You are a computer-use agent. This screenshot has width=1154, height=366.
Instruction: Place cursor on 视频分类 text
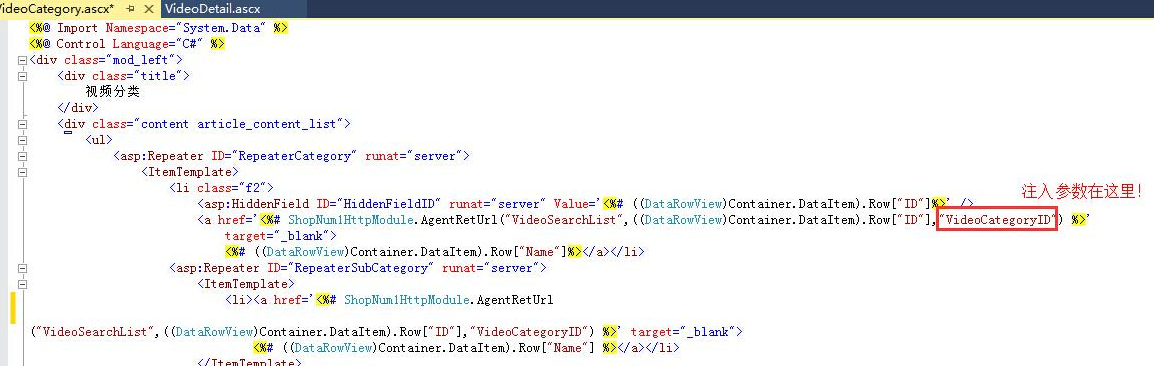click(112, 92)
